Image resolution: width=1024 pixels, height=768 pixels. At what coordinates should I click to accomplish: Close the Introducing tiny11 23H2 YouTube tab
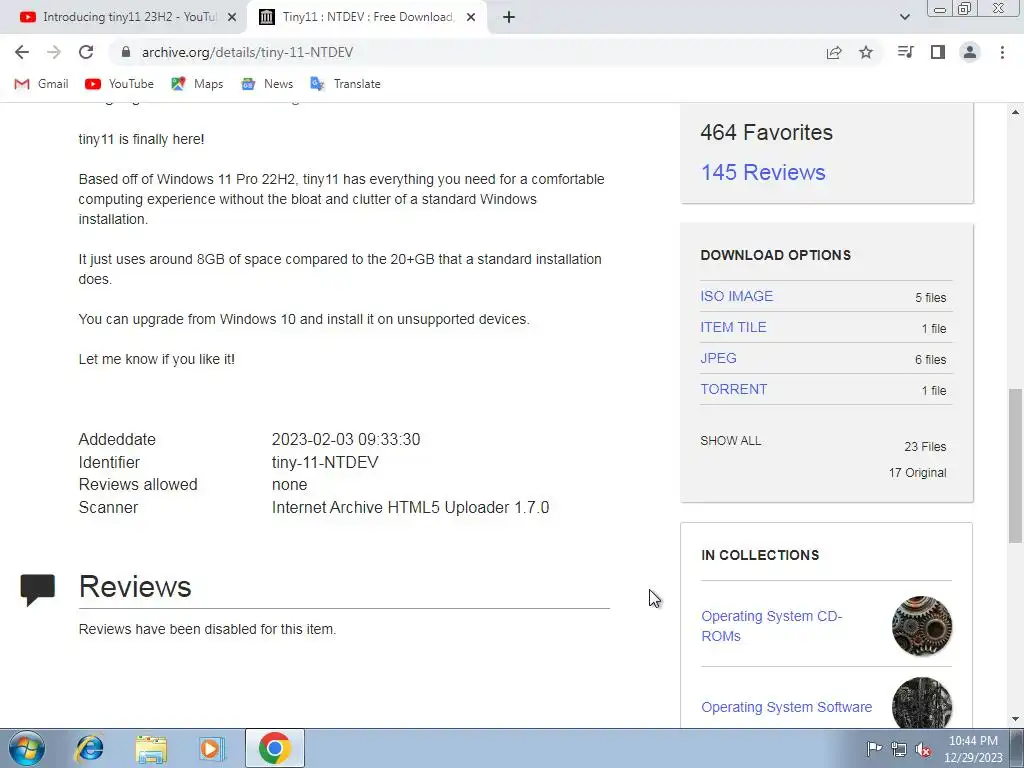231,17
